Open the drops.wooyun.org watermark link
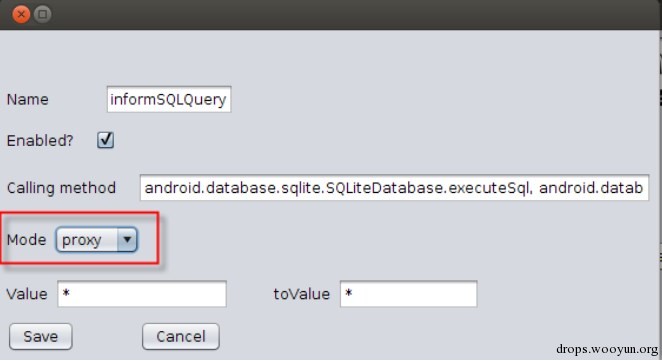662x361 pixels. point(607,349)
